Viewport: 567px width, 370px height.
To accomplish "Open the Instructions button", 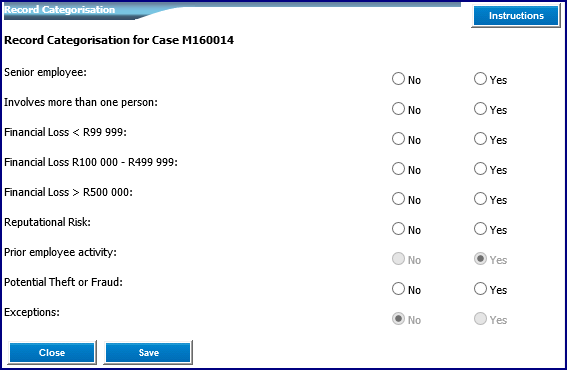I will pos(516,16).
